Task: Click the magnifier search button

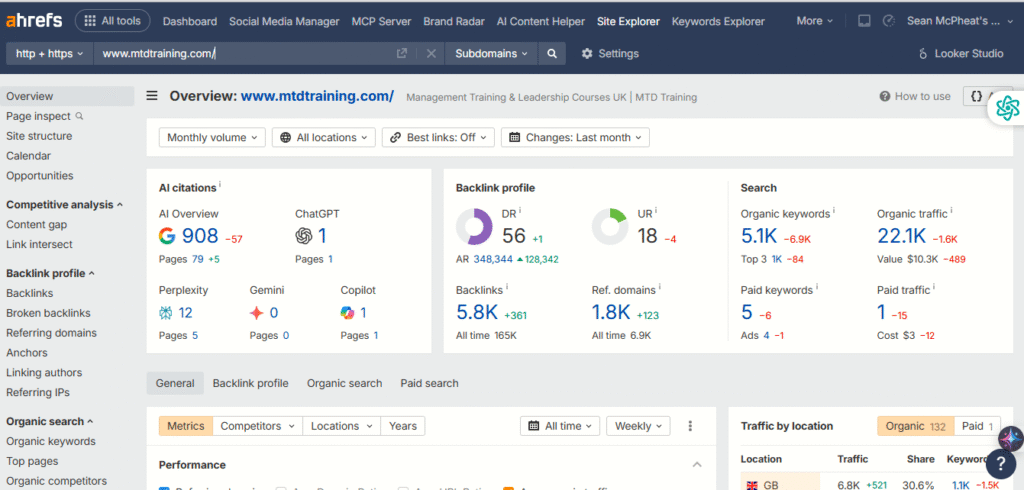Action: (x=551, y=54)
